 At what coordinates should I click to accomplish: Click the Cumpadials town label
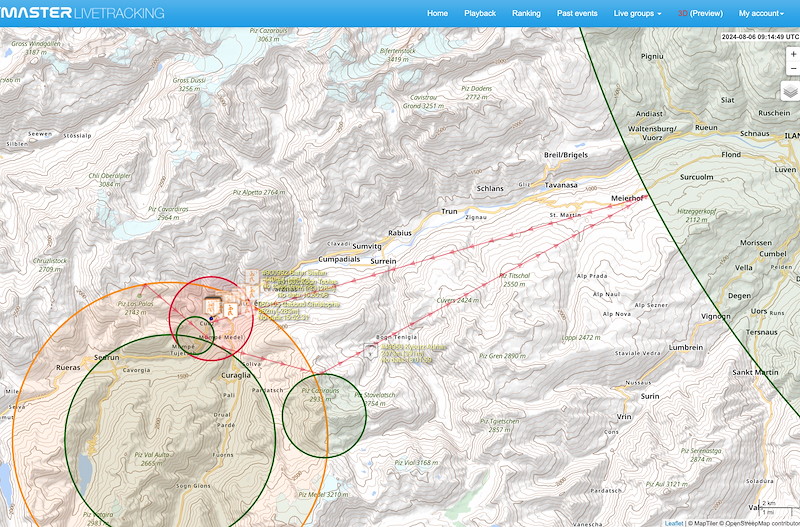coord(339,259)
